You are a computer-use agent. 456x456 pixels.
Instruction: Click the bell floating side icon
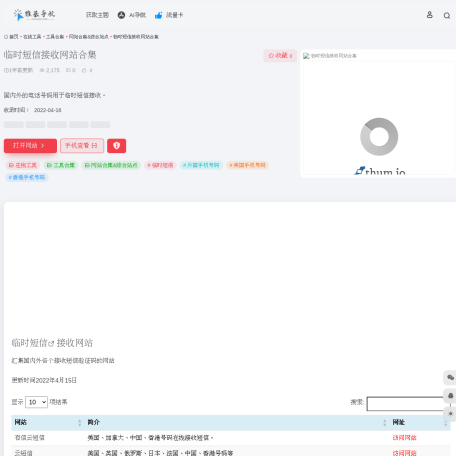tap(450, 396)
